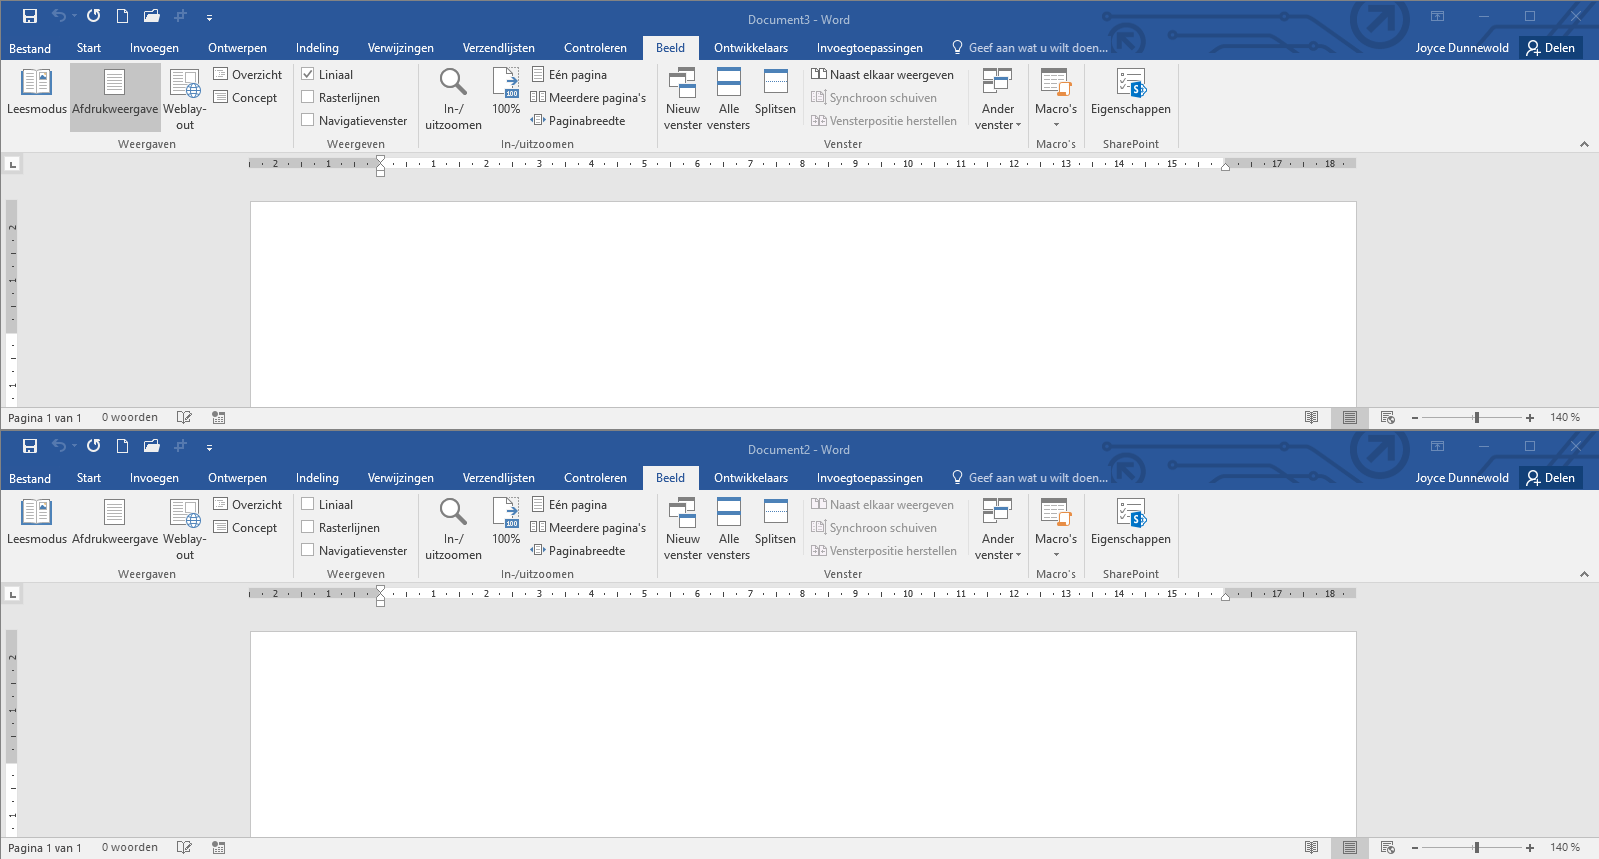
Task: Switch to Concept view in the Document3 window
Action: [x=246, y=98]
